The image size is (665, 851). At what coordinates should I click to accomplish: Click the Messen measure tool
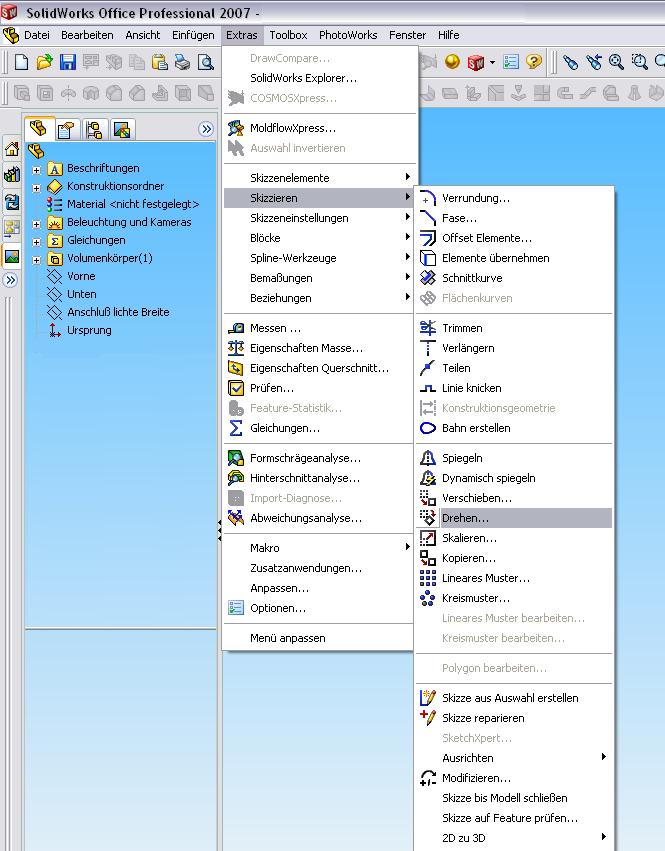click(x=320, y=328)
